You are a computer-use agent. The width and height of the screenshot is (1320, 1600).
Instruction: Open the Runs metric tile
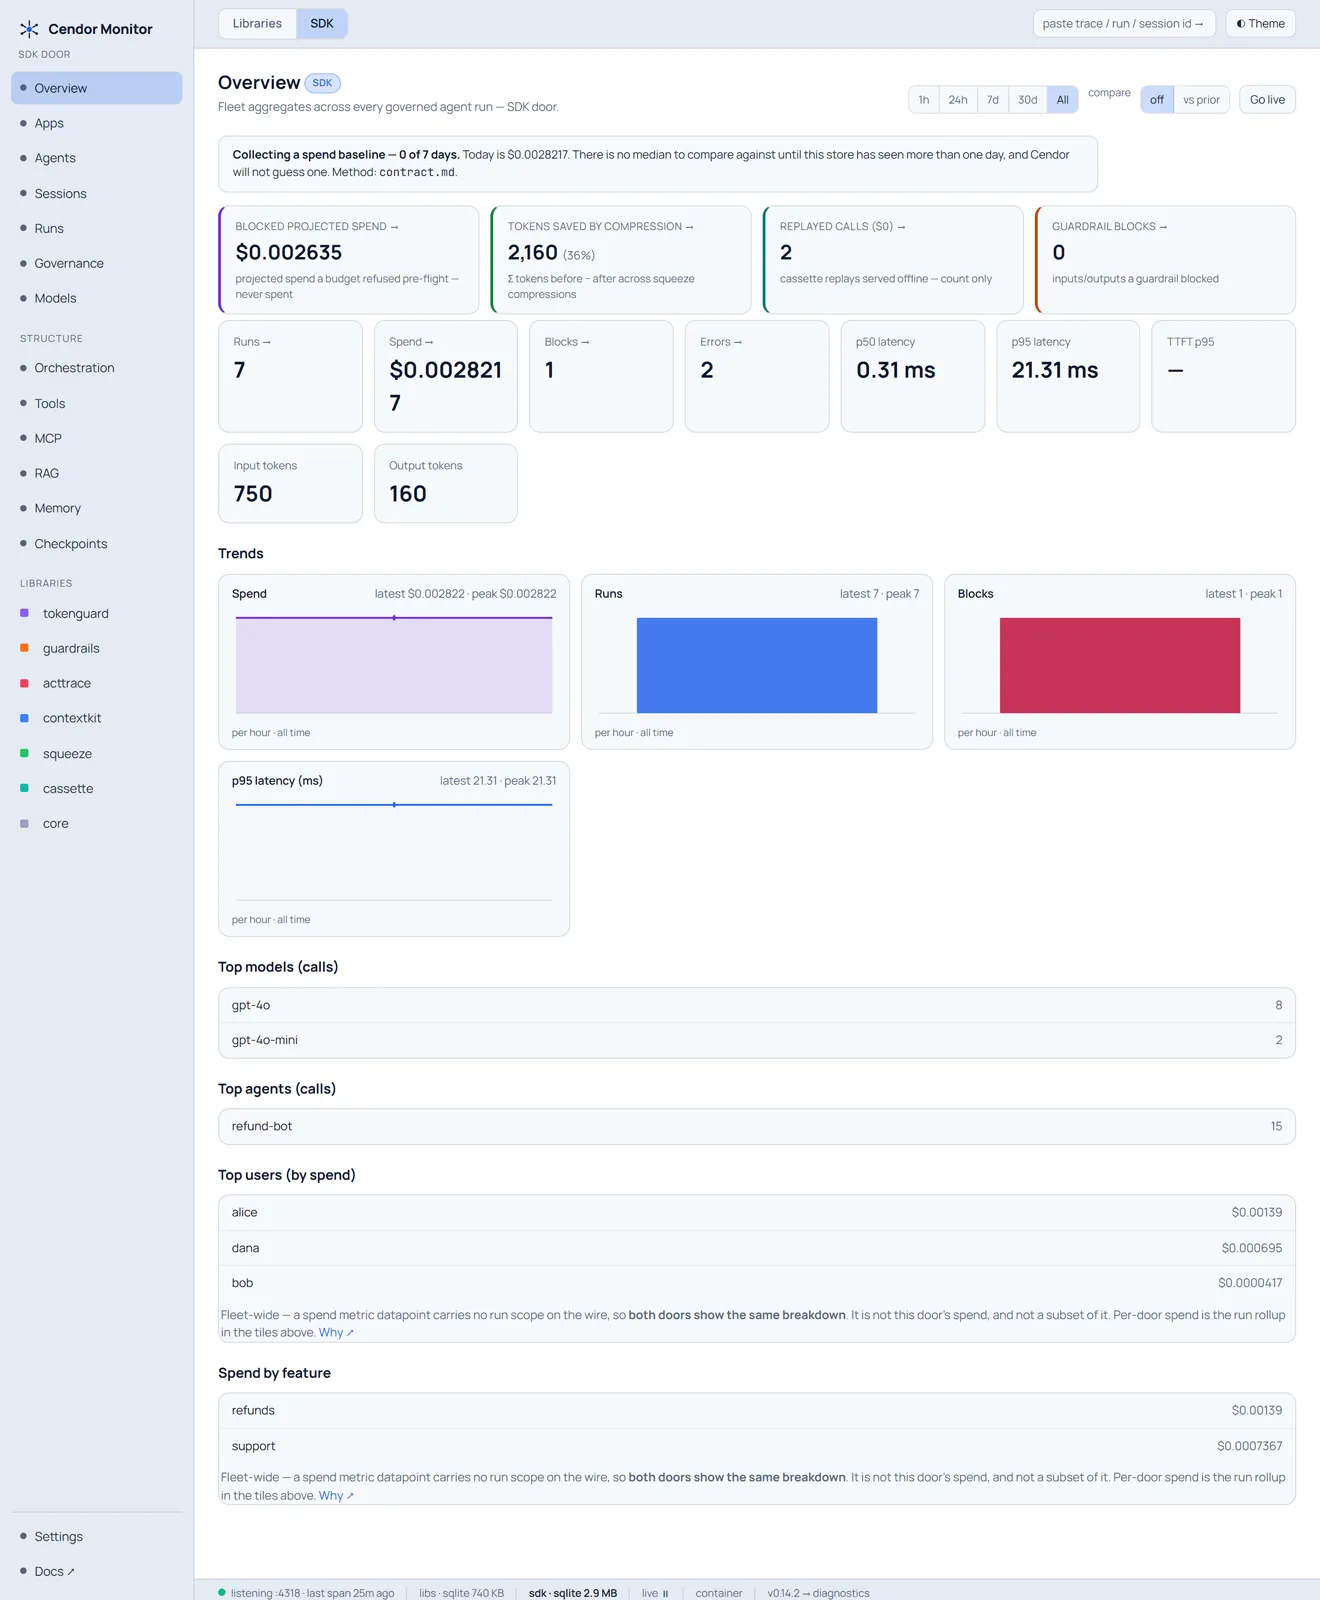pos(290,376)
